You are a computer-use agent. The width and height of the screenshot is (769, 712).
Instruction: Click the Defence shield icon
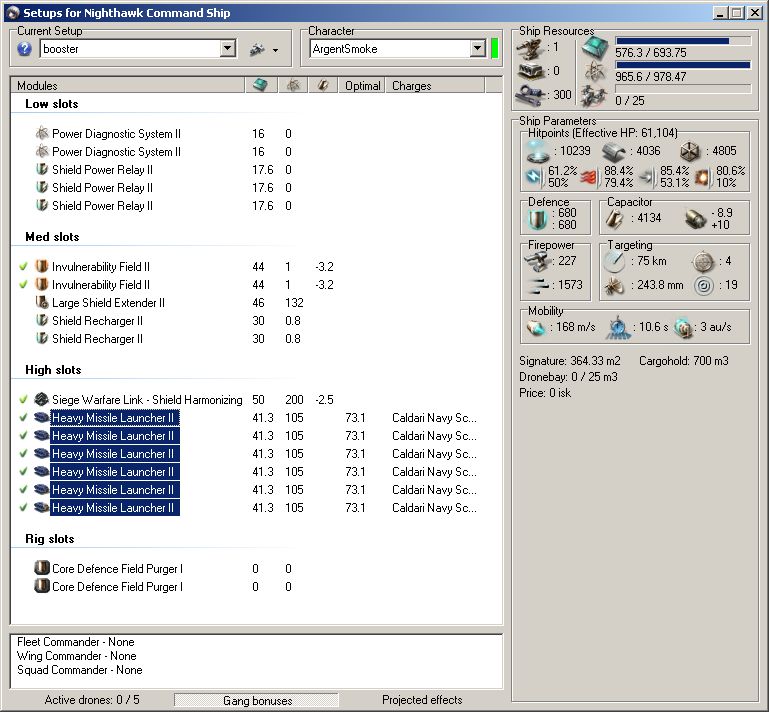(537, 219)
